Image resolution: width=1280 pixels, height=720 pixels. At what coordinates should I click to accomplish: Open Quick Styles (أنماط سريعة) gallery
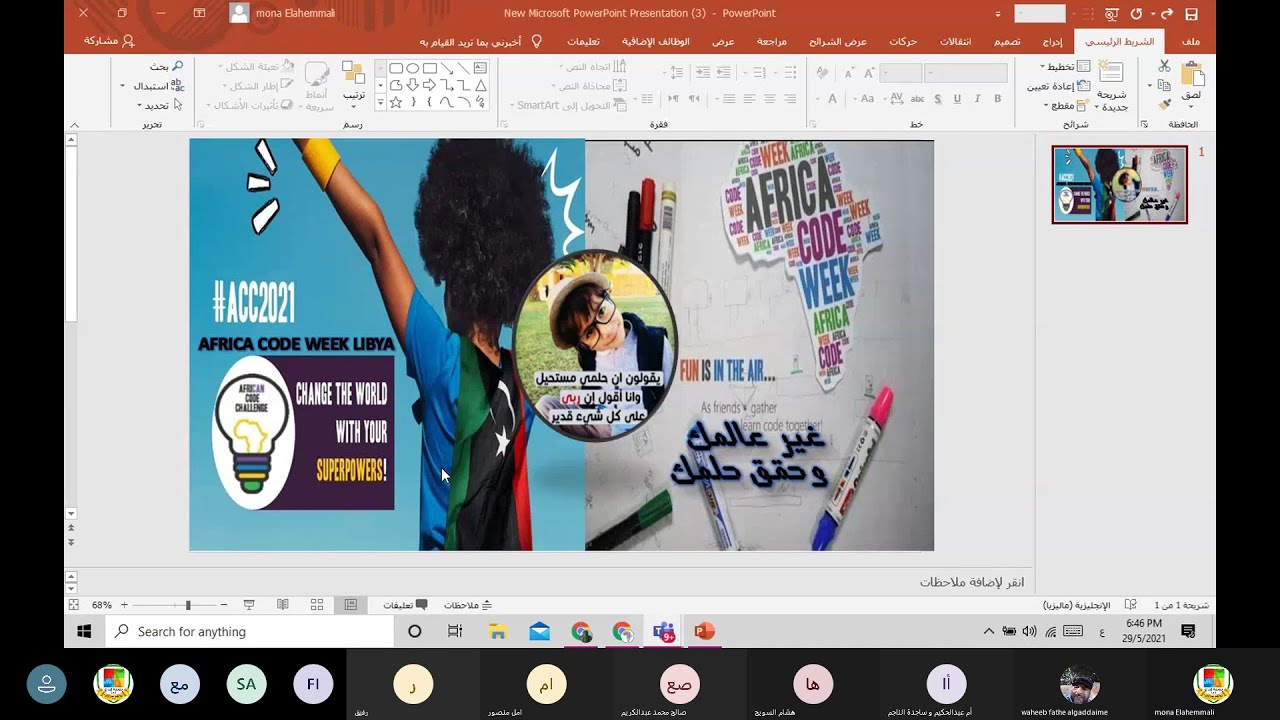tap(317, 86)
